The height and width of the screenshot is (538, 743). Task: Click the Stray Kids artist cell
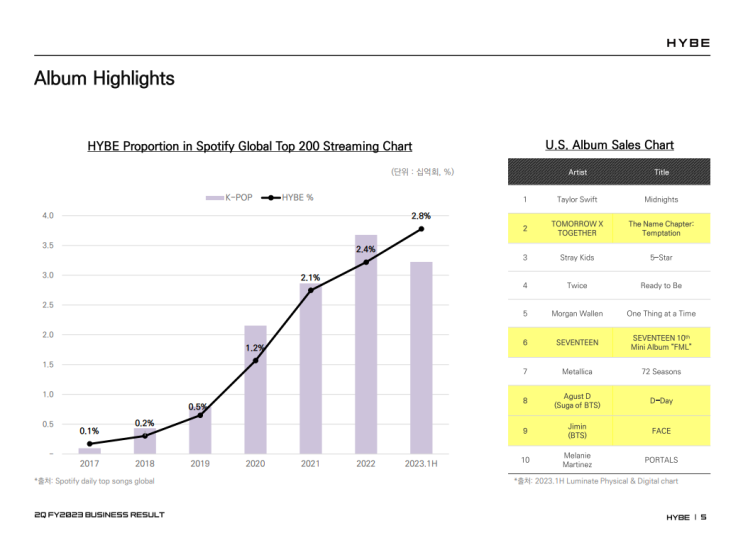(x=577, y=257)
